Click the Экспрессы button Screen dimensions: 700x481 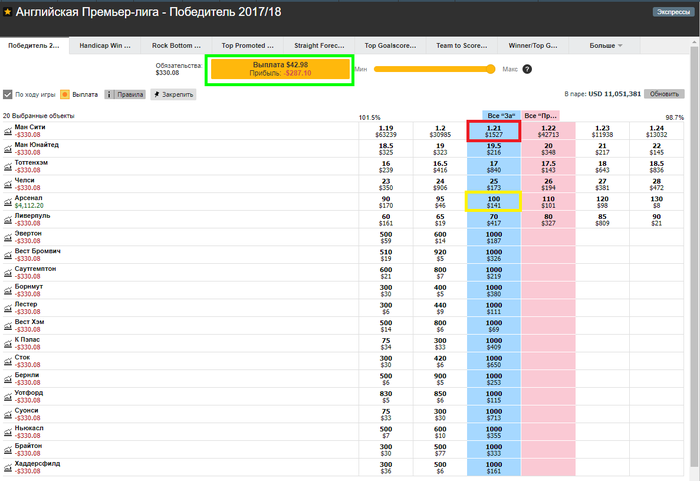coord(673,12)
